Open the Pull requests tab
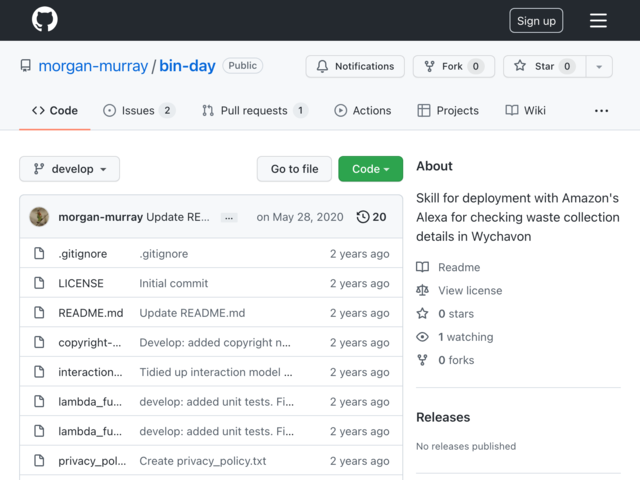The image size is (640, 480). [x=255, y=110]
